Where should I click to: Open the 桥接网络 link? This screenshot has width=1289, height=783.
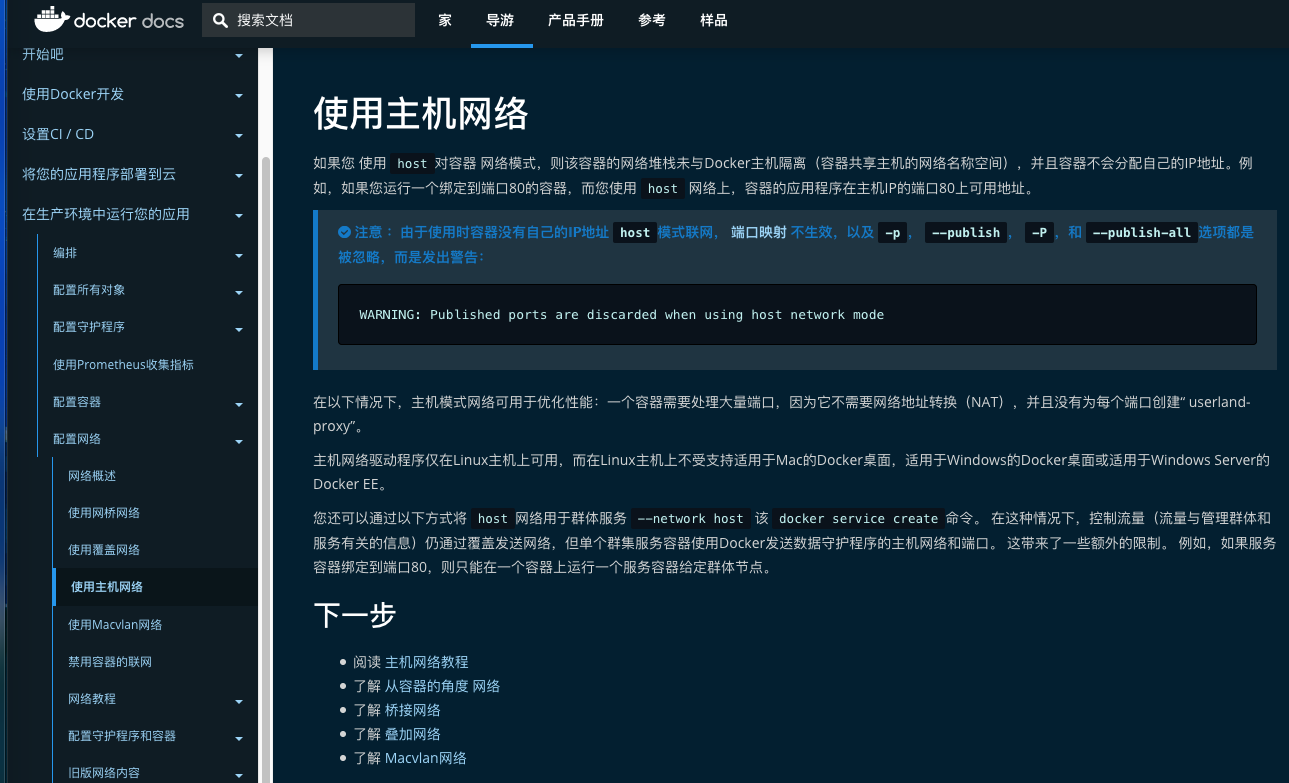pyautogui.click(x=413, y=710)
